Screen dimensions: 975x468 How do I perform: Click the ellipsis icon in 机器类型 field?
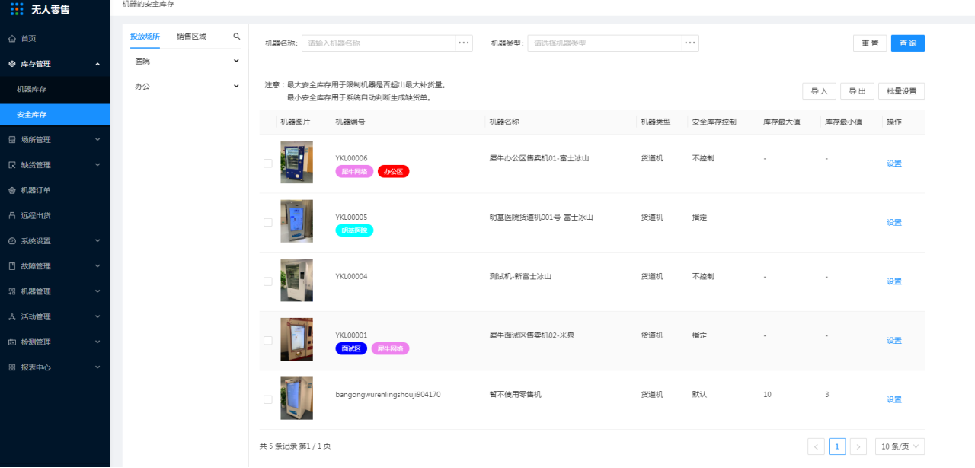690,43
